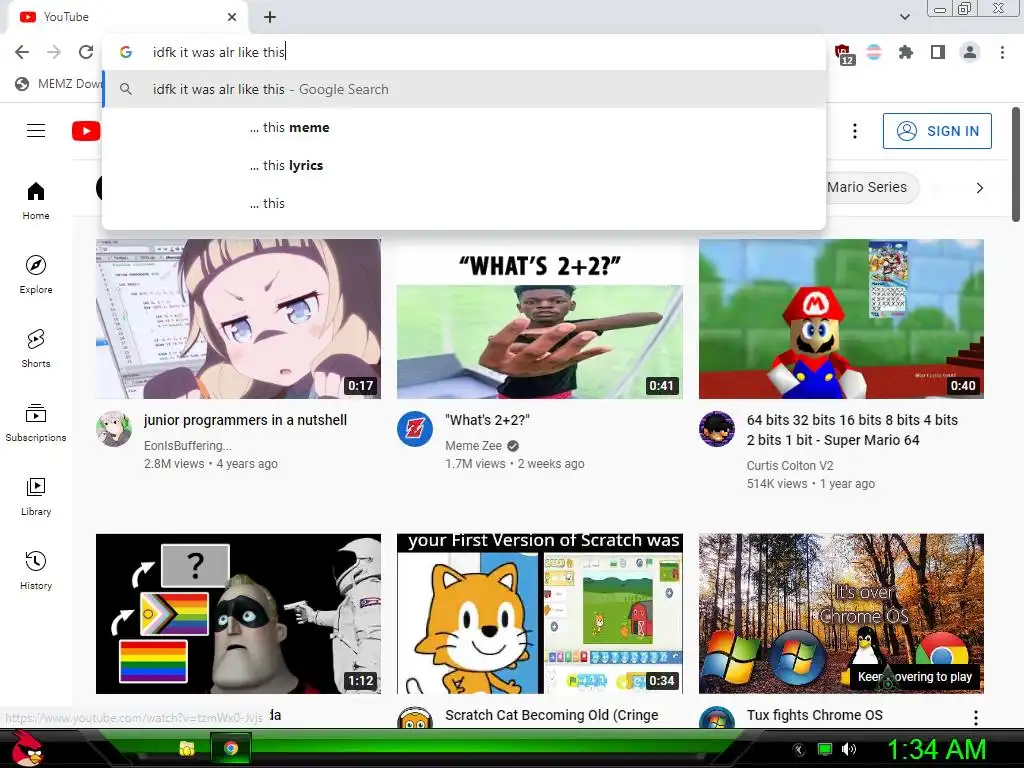1024x768 pixels.
Task: Open the Mr. Incredible flags video thumbnail
Action: click(x=238, y=614)
